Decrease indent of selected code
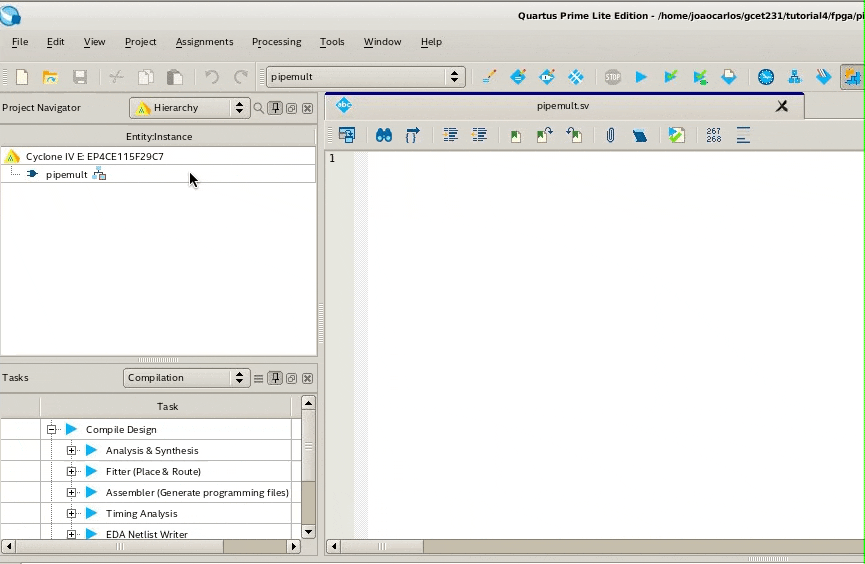The height and width of the screenshot is (564, 865). click(x=479, y=135)
